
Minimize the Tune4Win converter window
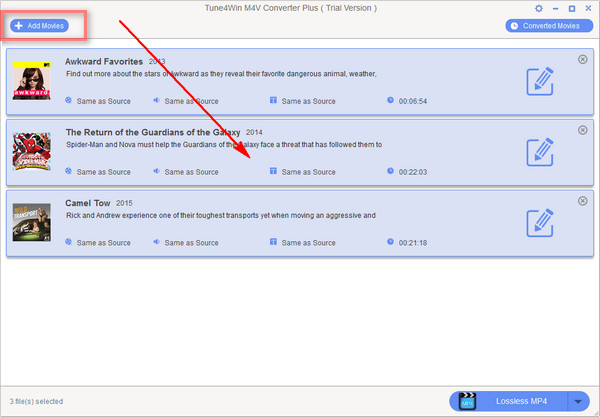tap(556, 8)
